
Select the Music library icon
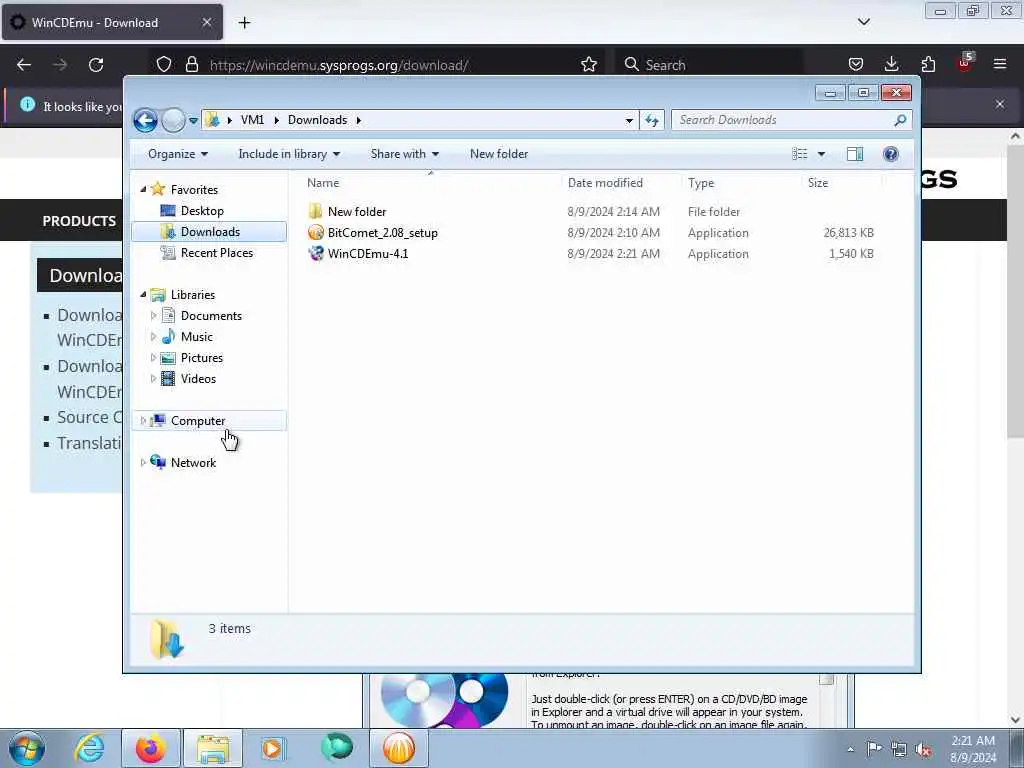click(x=168, y=336)
